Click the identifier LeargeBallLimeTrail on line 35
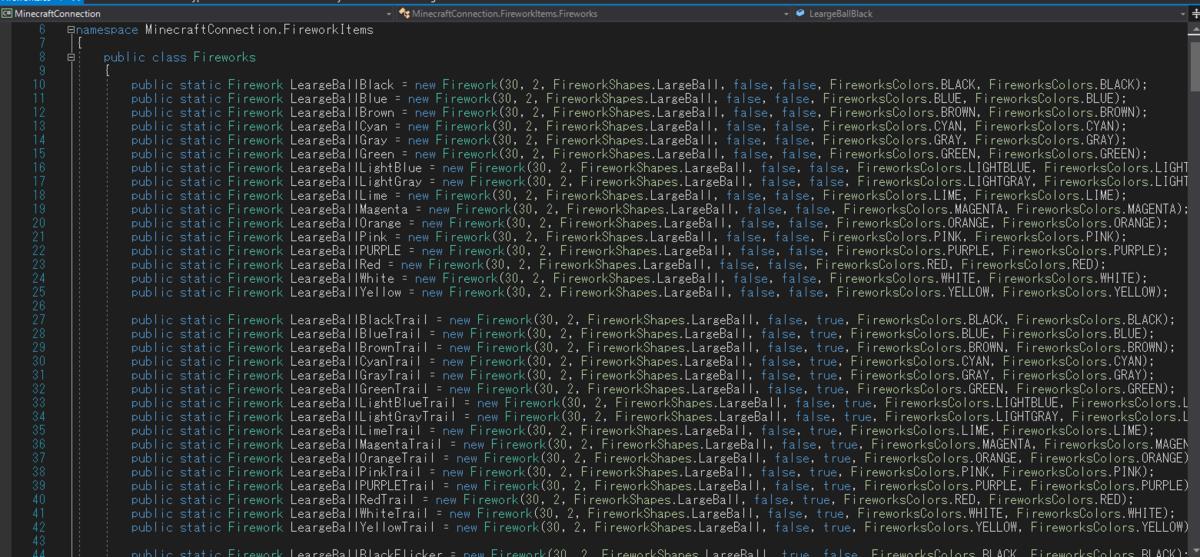1200x557 pixels. (356, 431)
